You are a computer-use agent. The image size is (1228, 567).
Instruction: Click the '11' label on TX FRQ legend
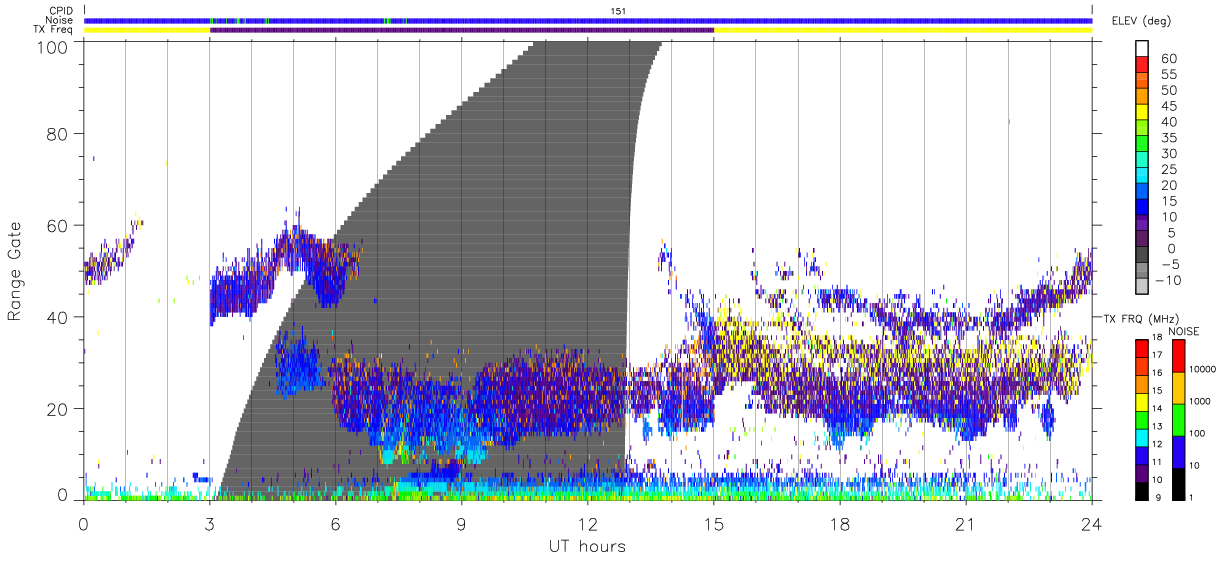coord(1157,462)
